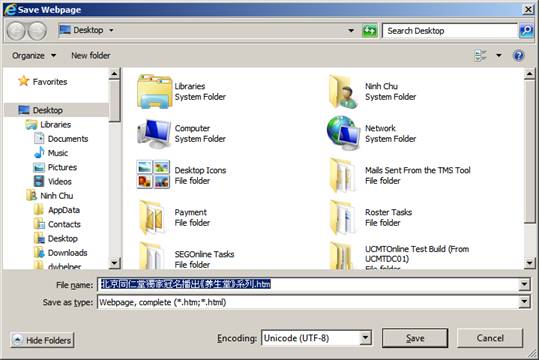Click the Cancel button

[490, 338]
